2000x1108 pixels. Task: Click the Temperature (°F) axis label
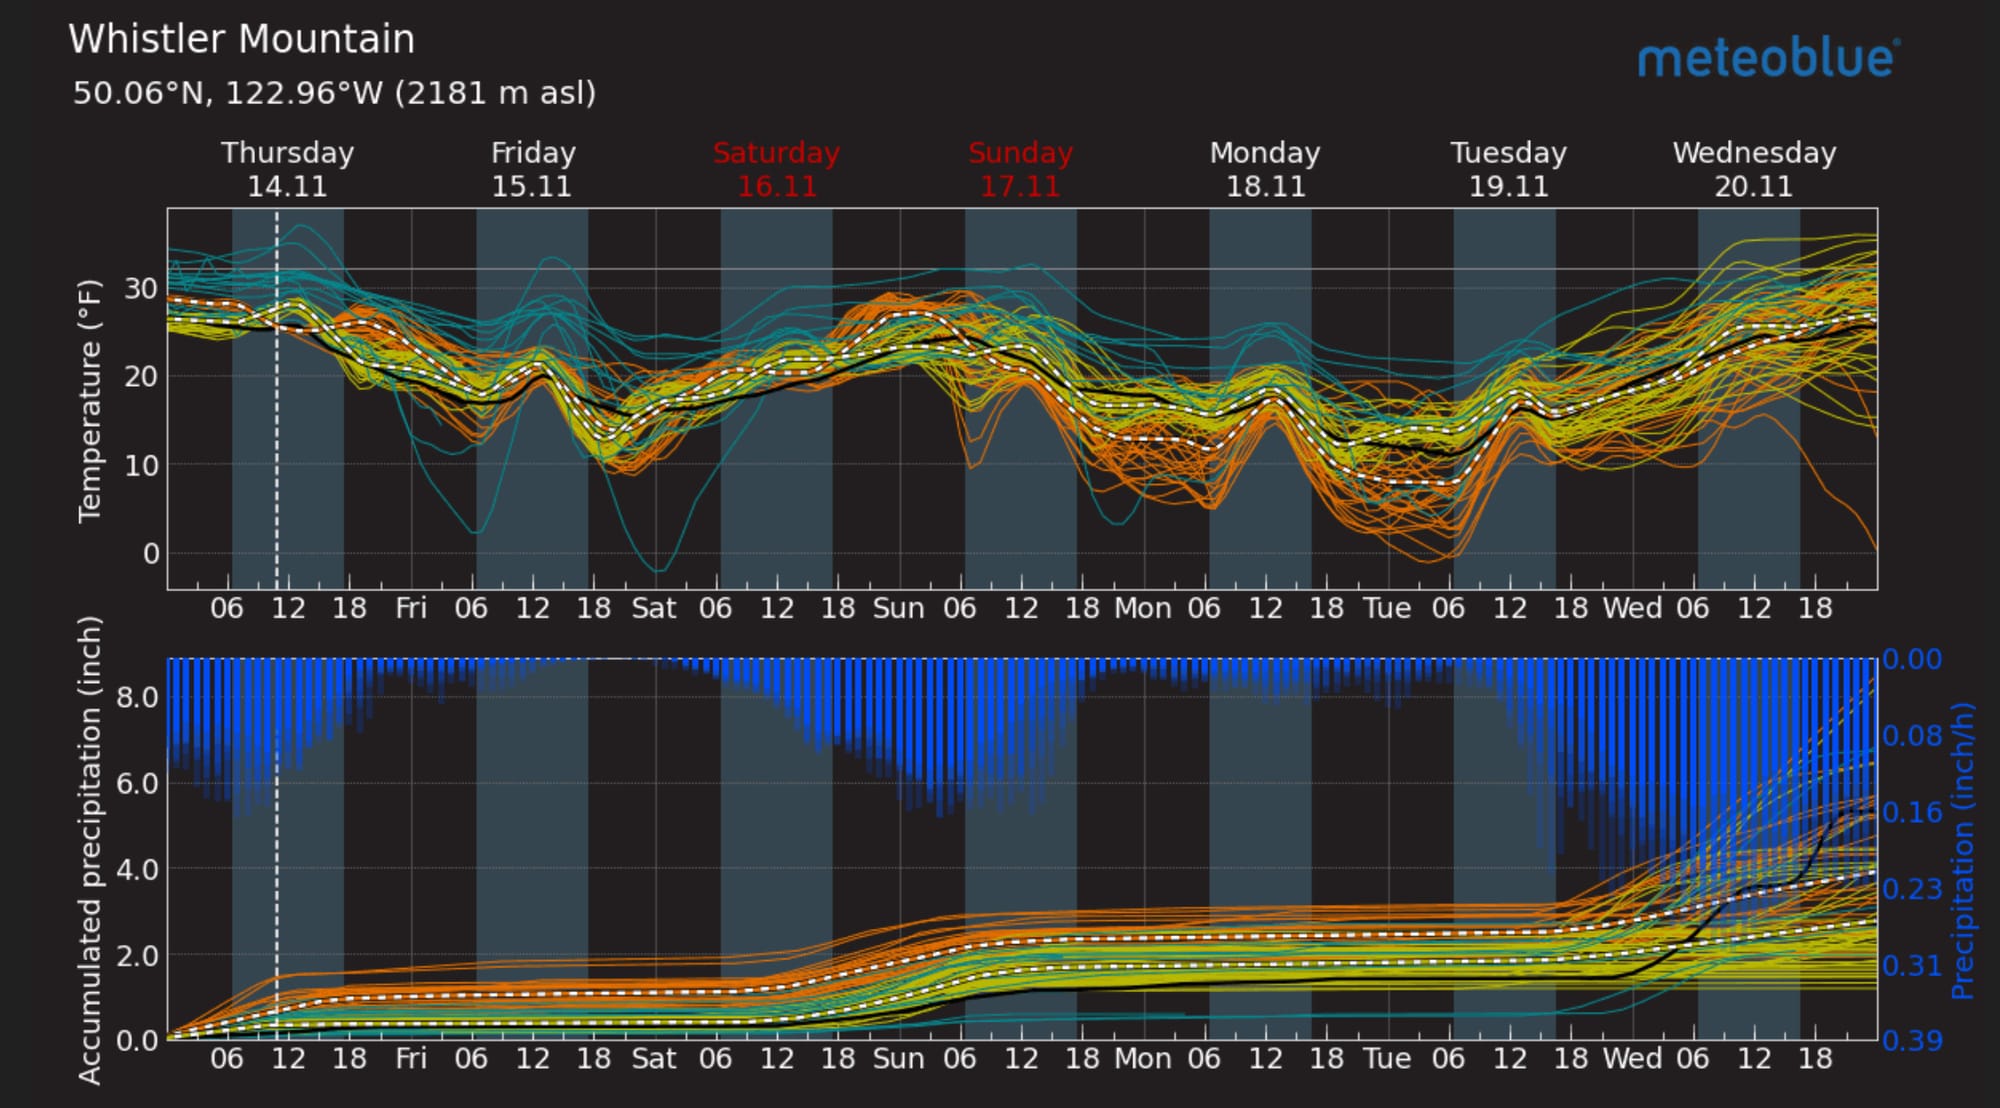(x=90, y=400)
